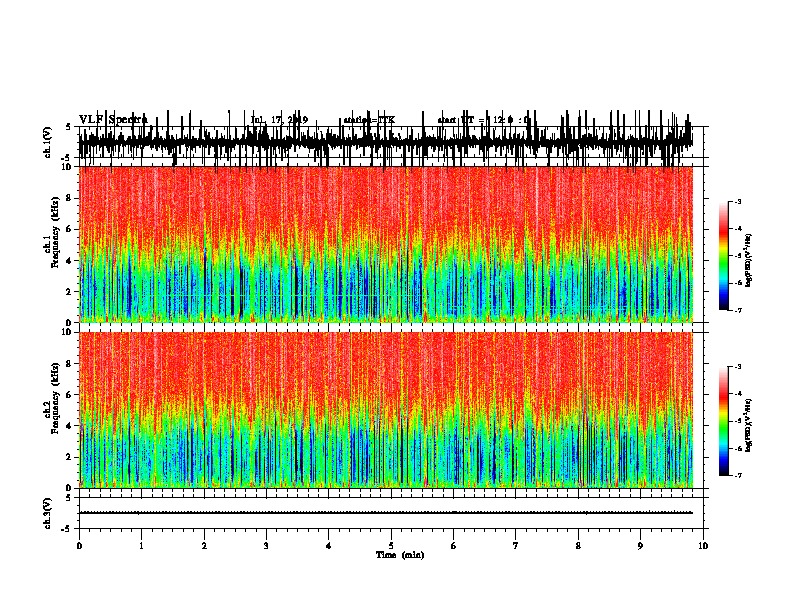Screen dimensions: 792x612
Task: Click the ch.2 spectrogram colorbar
Action: (724, 421)
